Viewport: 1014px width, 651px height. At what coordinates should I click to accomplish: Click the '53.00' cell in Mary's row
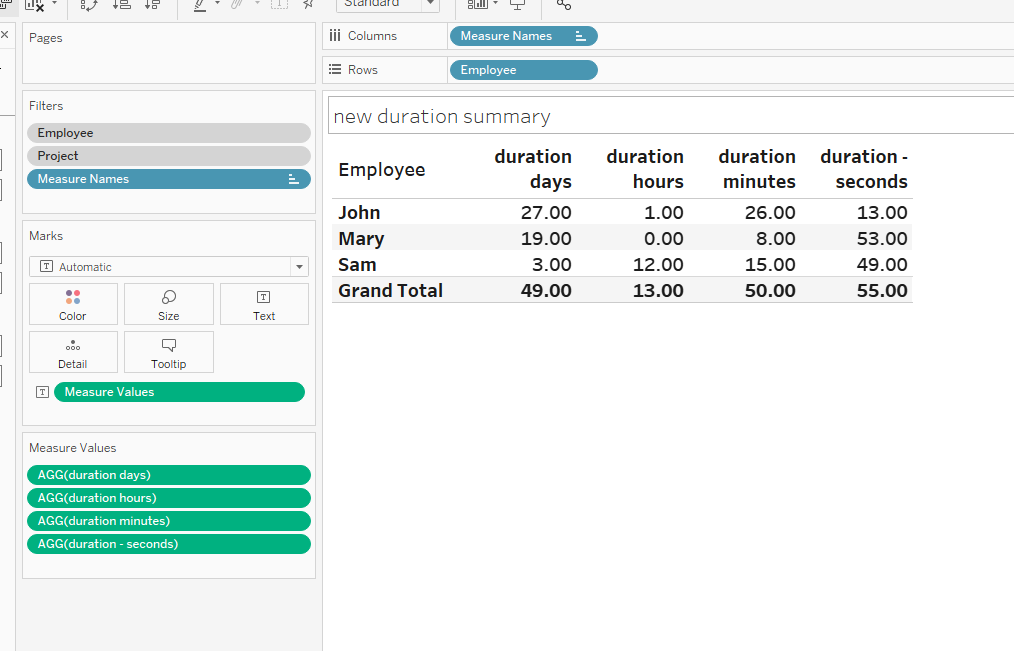pyautogui.click(x=882, y=238)
